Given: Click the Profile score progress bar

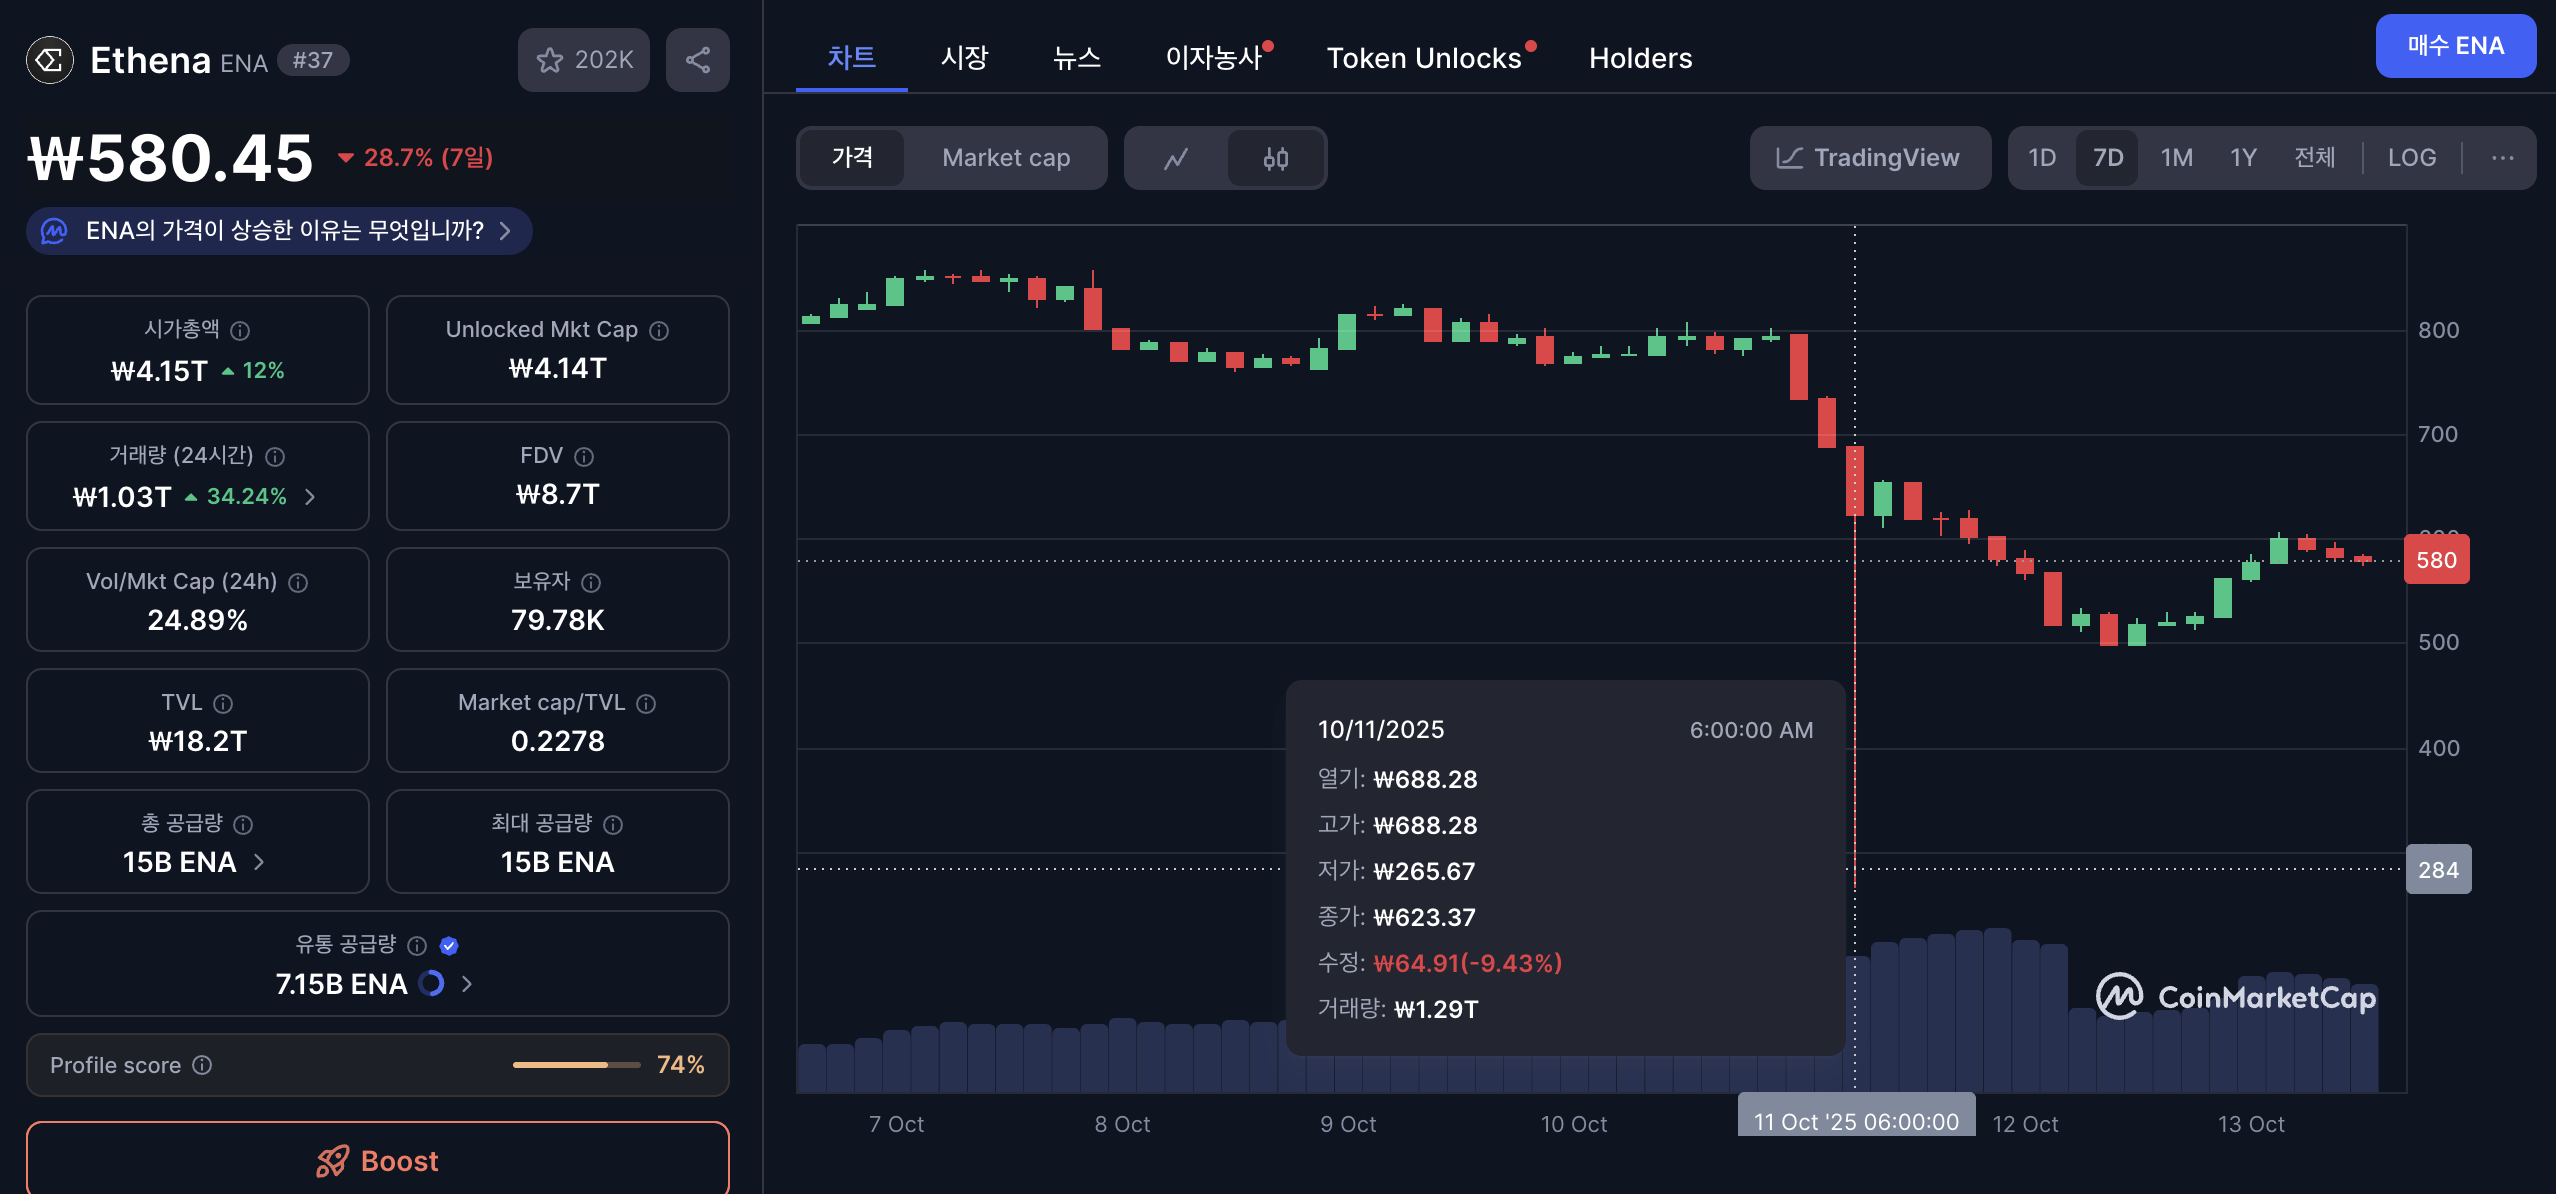Looking at the screenshot, I should (x=576, y=1065).
